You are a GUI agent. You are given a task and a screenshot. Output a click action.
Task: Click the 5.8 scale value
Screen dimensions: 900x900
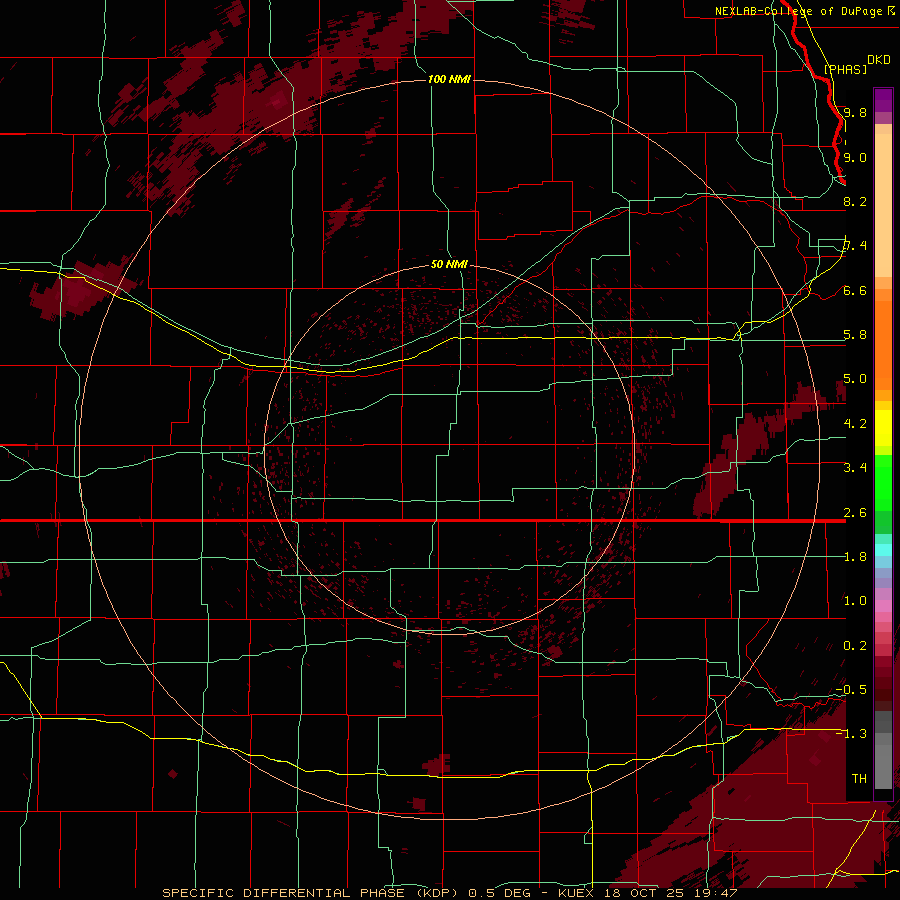click(855, 335)
